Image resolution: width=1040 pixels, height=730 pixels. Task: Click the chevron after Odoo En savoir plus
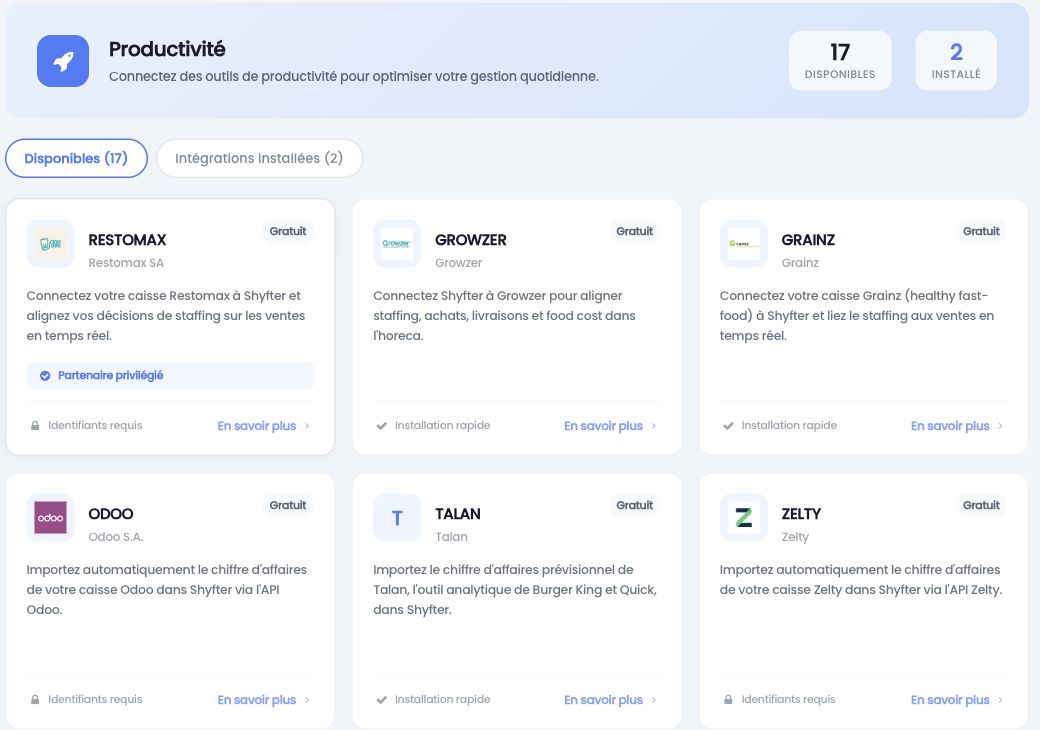tap(307, 700)
